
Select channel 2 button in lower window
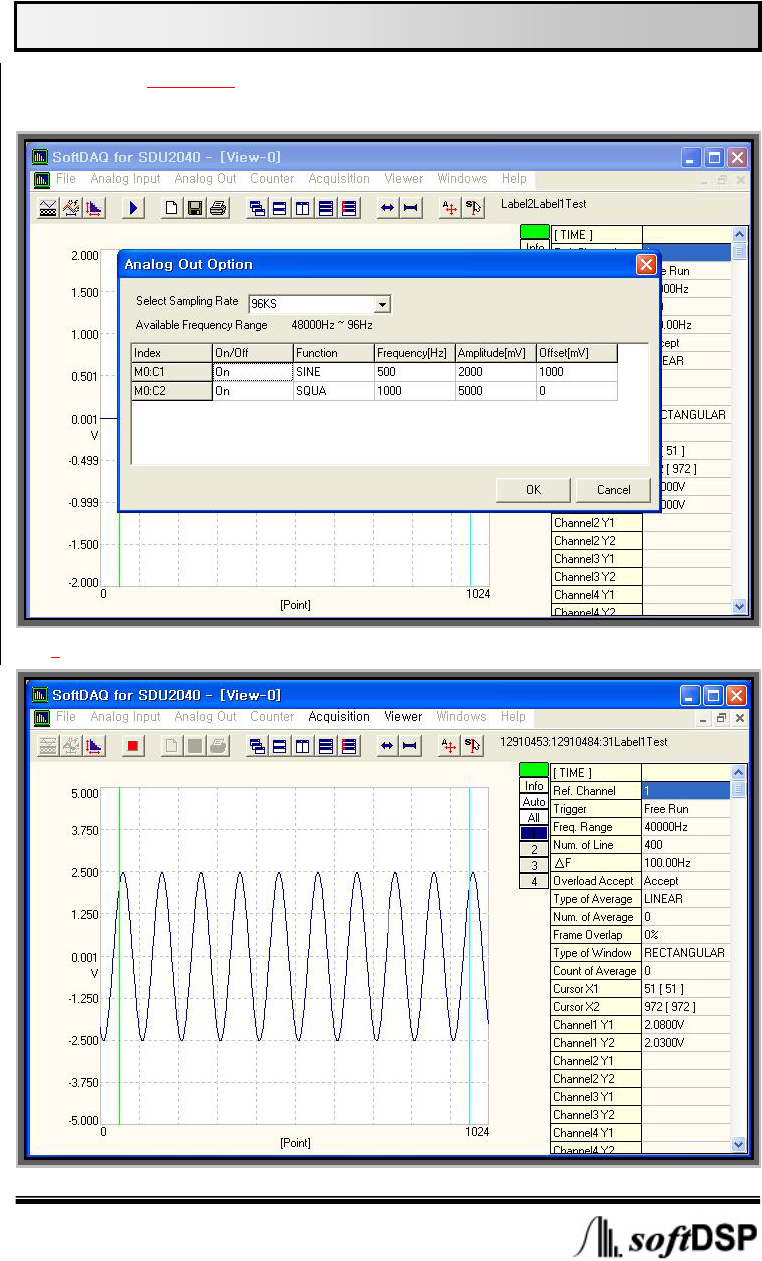[x=534, y=849]
